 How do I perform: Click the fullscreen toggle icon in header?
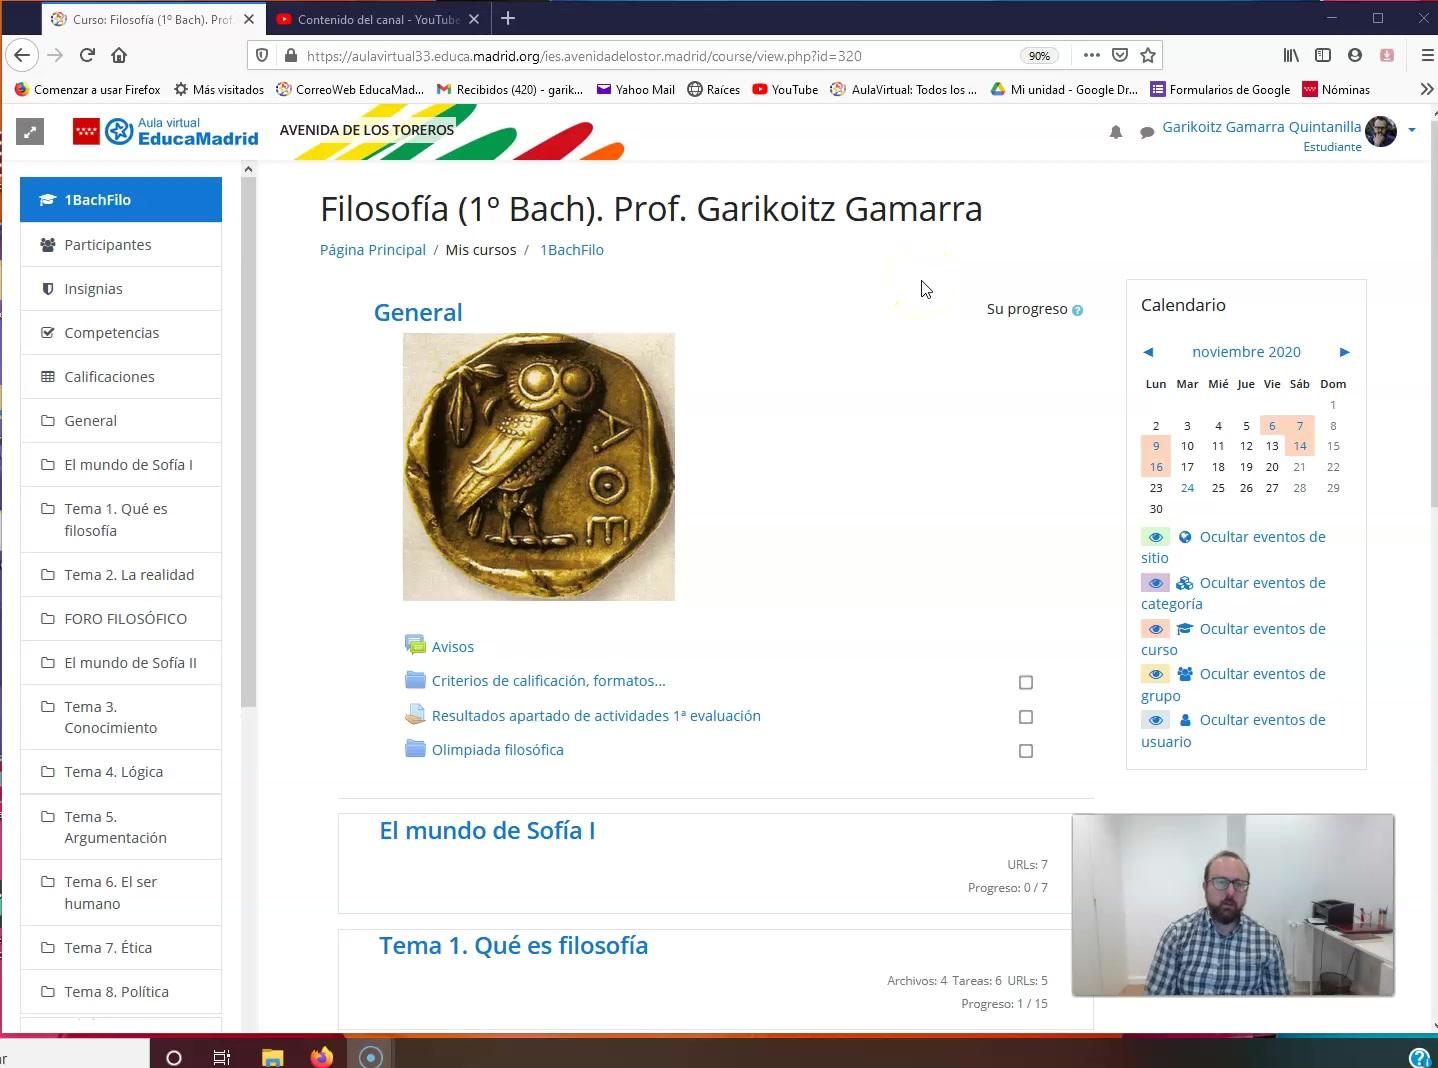tap(30, 131)
